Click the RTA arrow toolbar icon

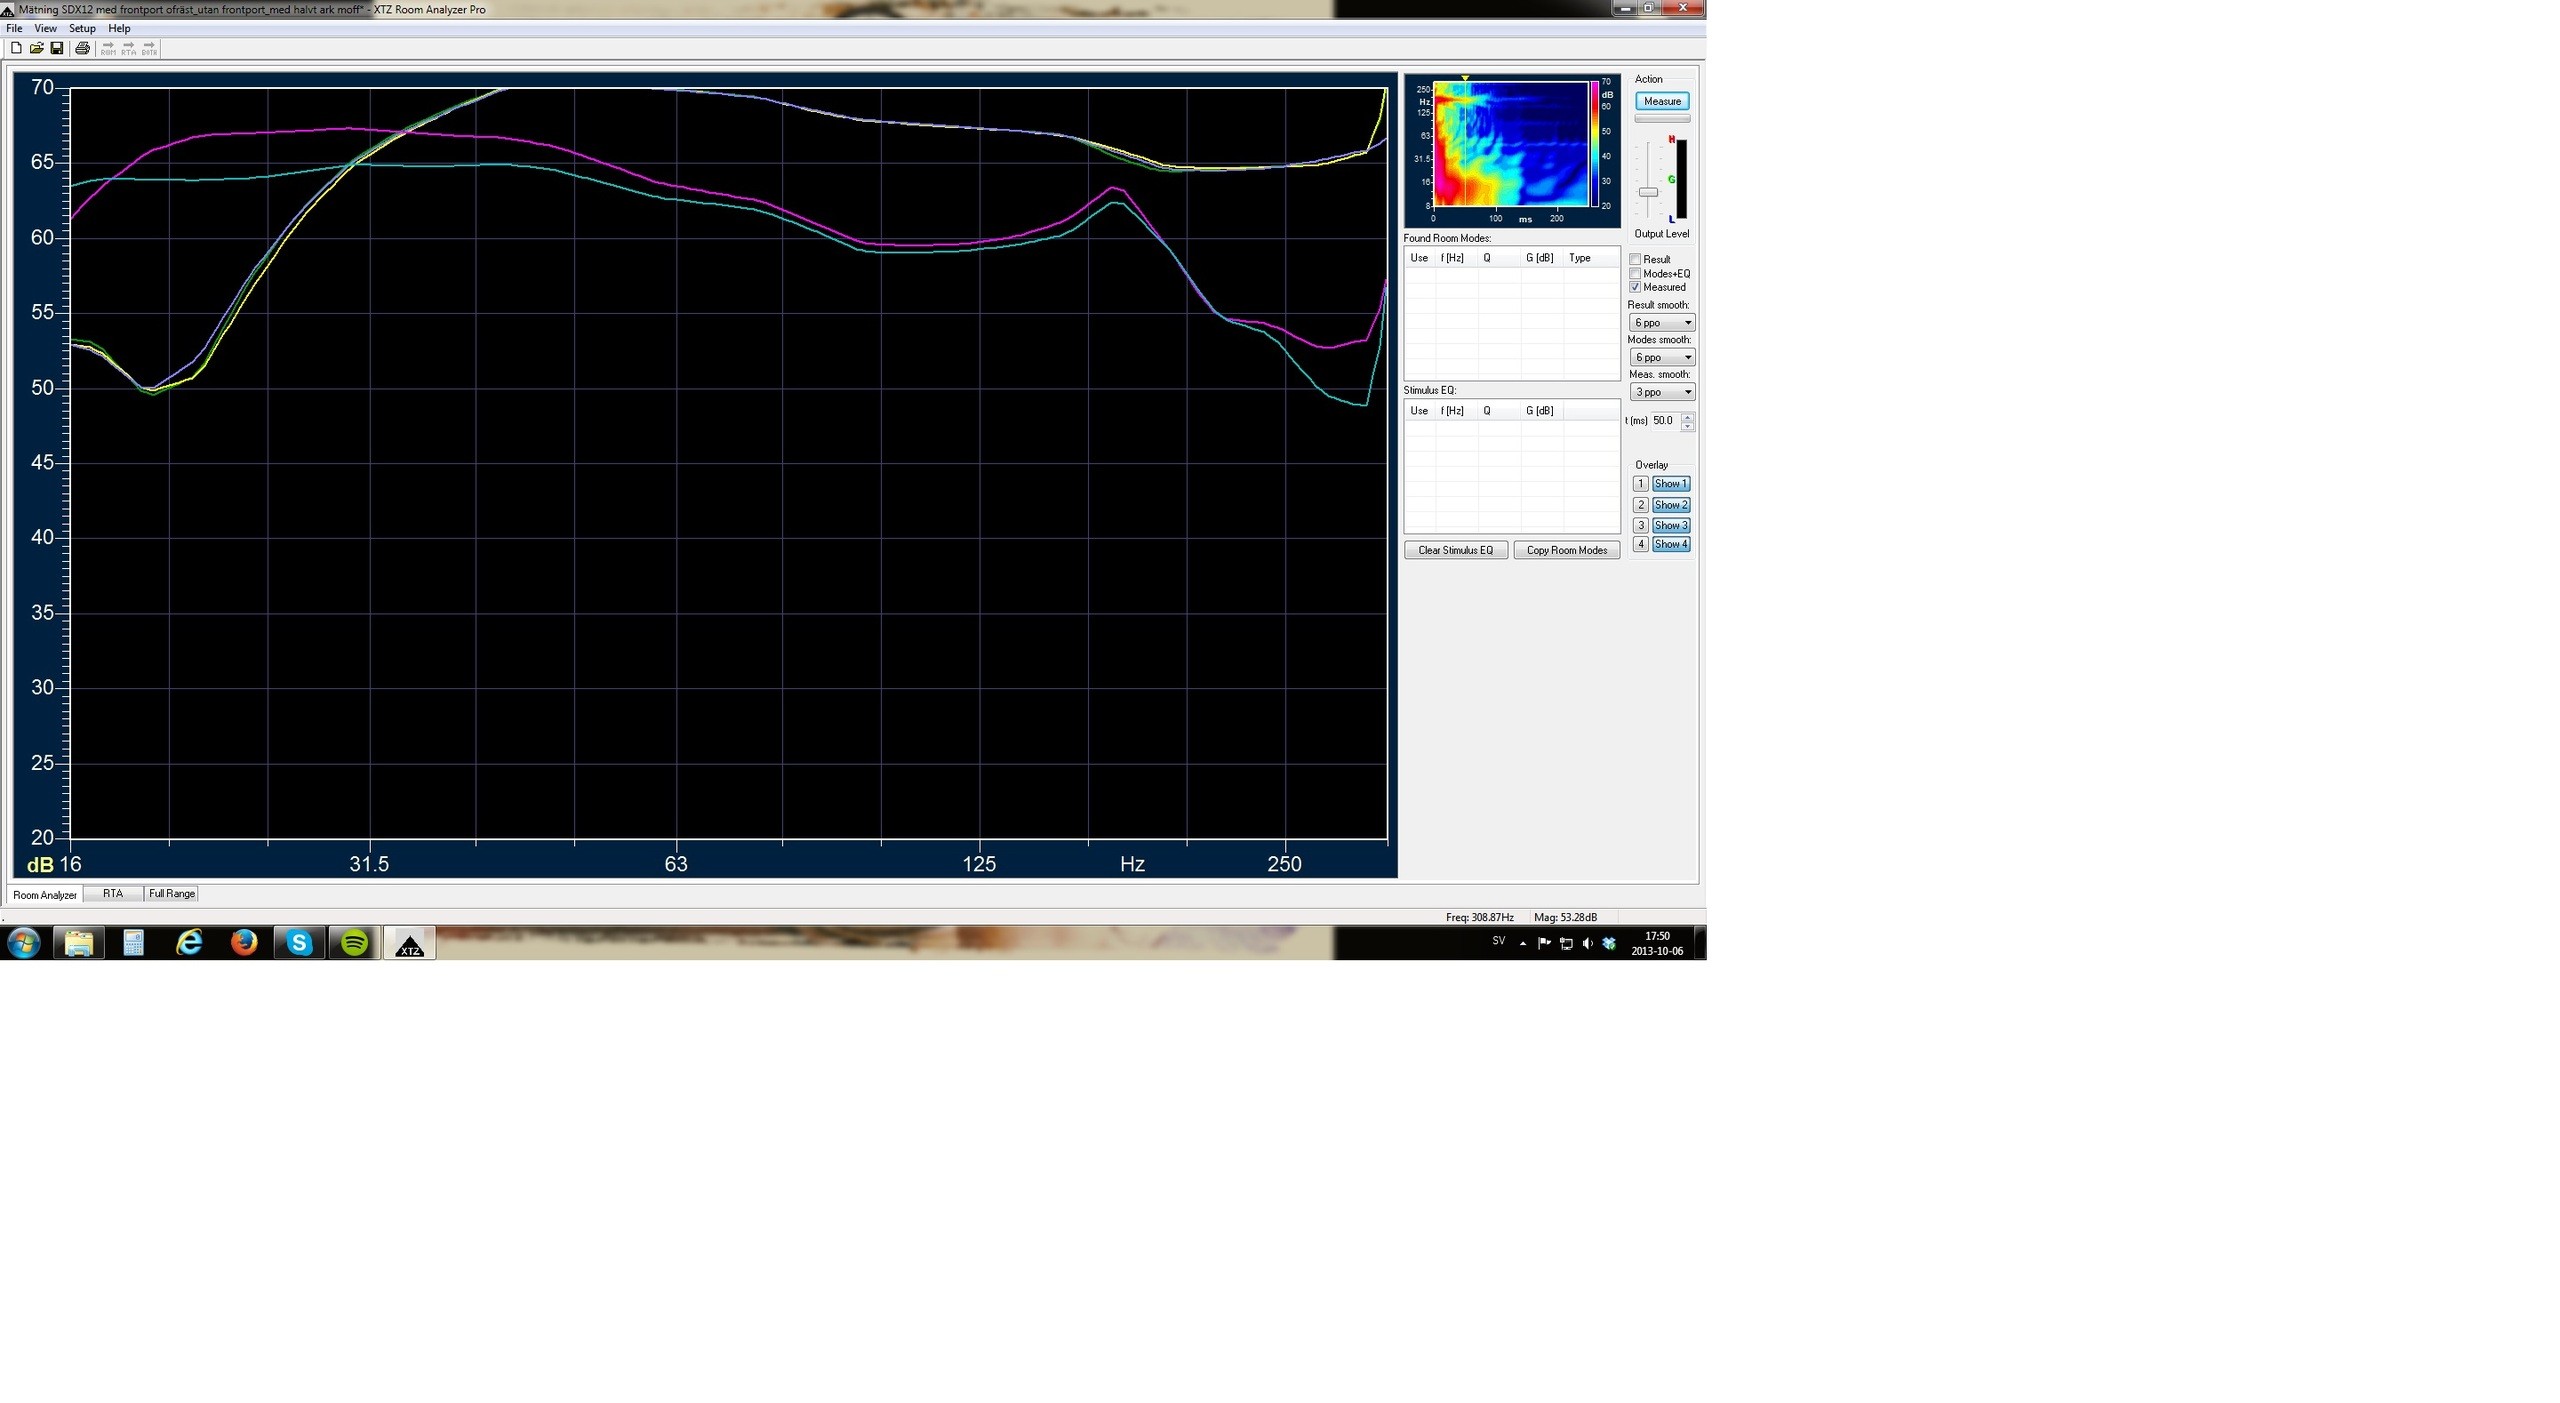tap(128, 48)
